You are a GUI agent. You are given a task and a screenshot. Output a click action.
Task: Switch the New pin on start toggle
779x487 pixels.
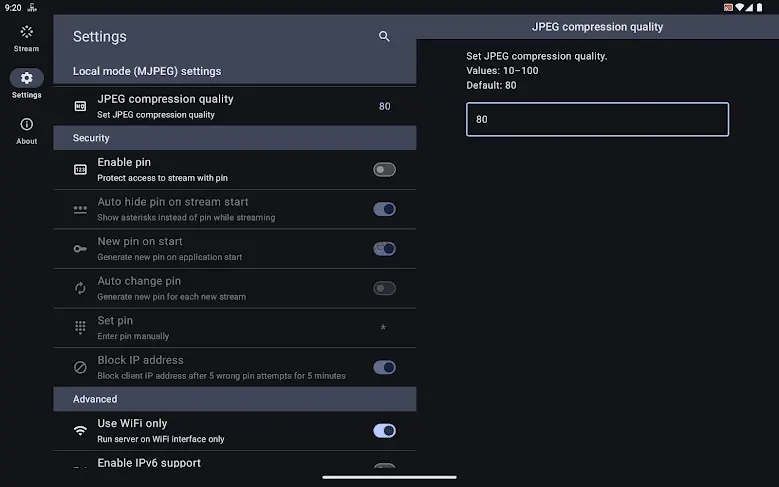click(x=384, y=249)
